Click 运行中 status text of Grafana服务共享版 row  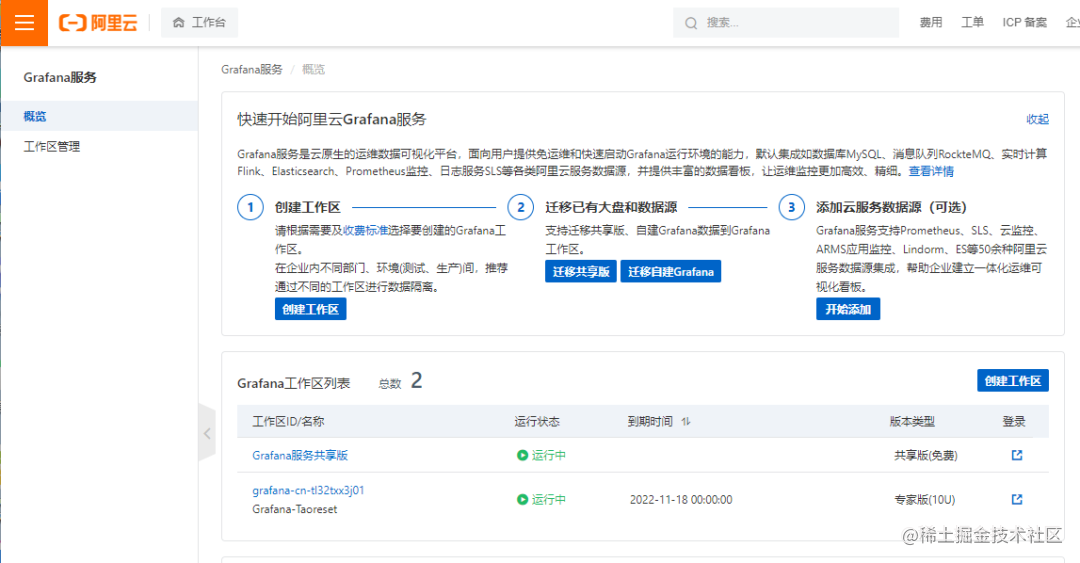(x=549, y=455)
